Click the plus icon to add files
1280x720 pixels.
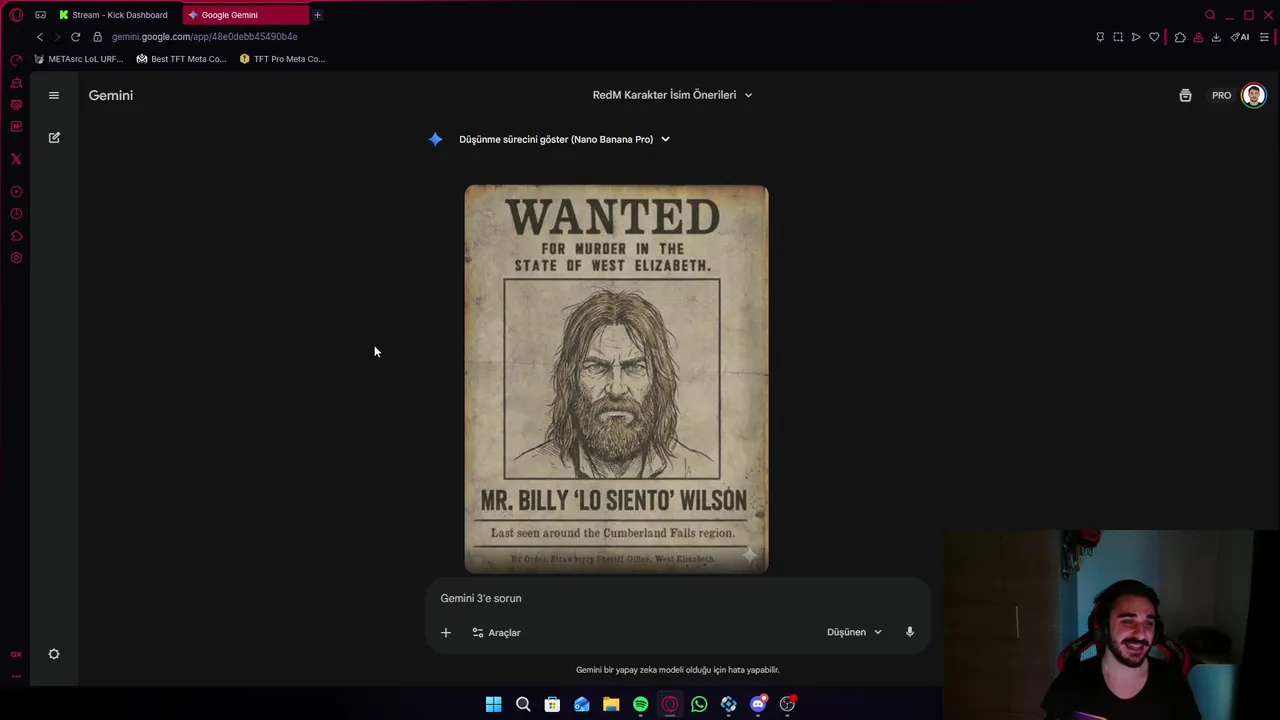point(446,632)
